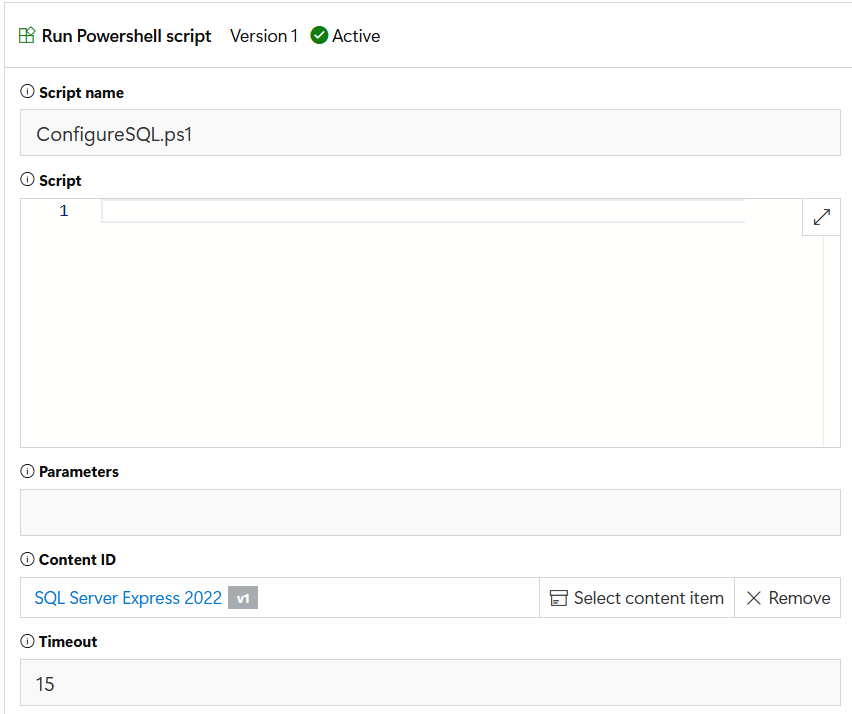Click the Run Powershell script header icon
Image resolution: width=852 pixels, height=714 pixels.
(x=27, y=36)
